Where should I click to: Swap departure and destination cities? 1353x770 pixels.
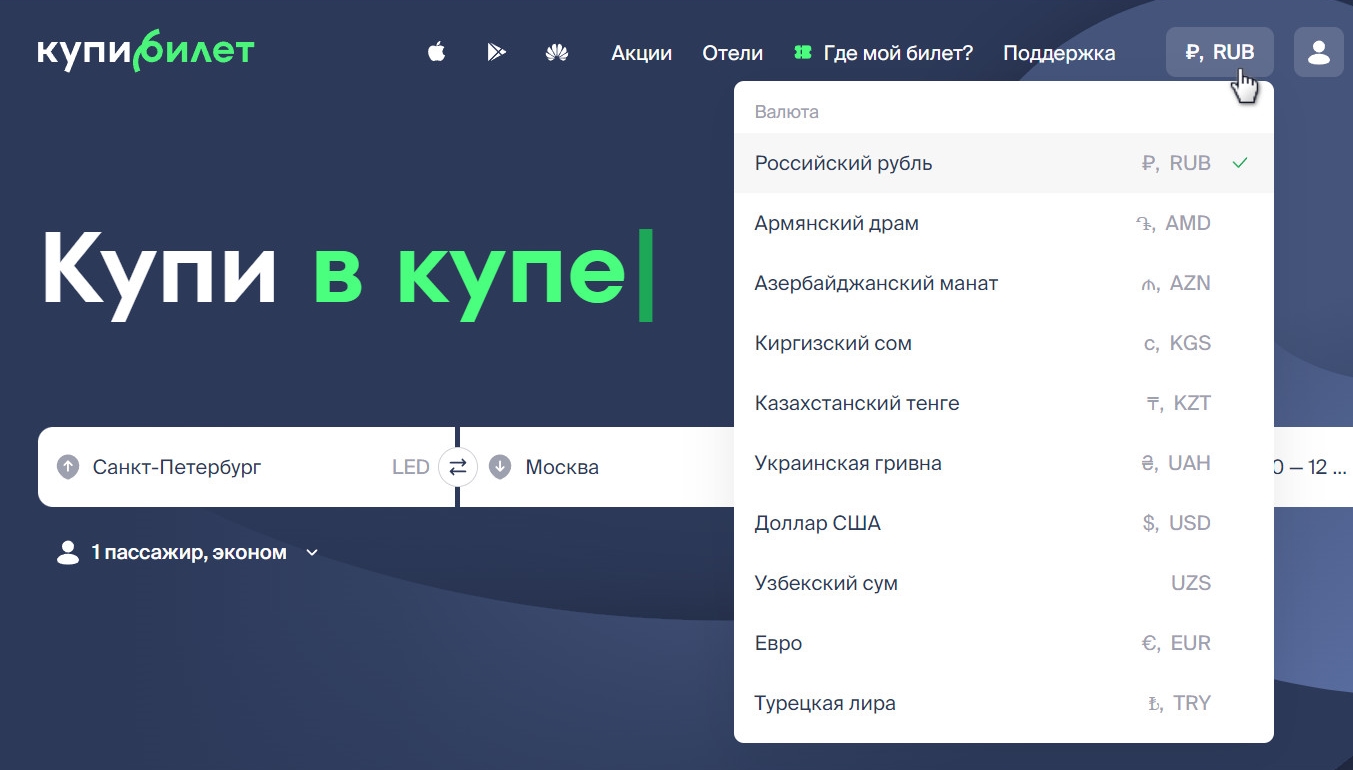coord(458,467)
